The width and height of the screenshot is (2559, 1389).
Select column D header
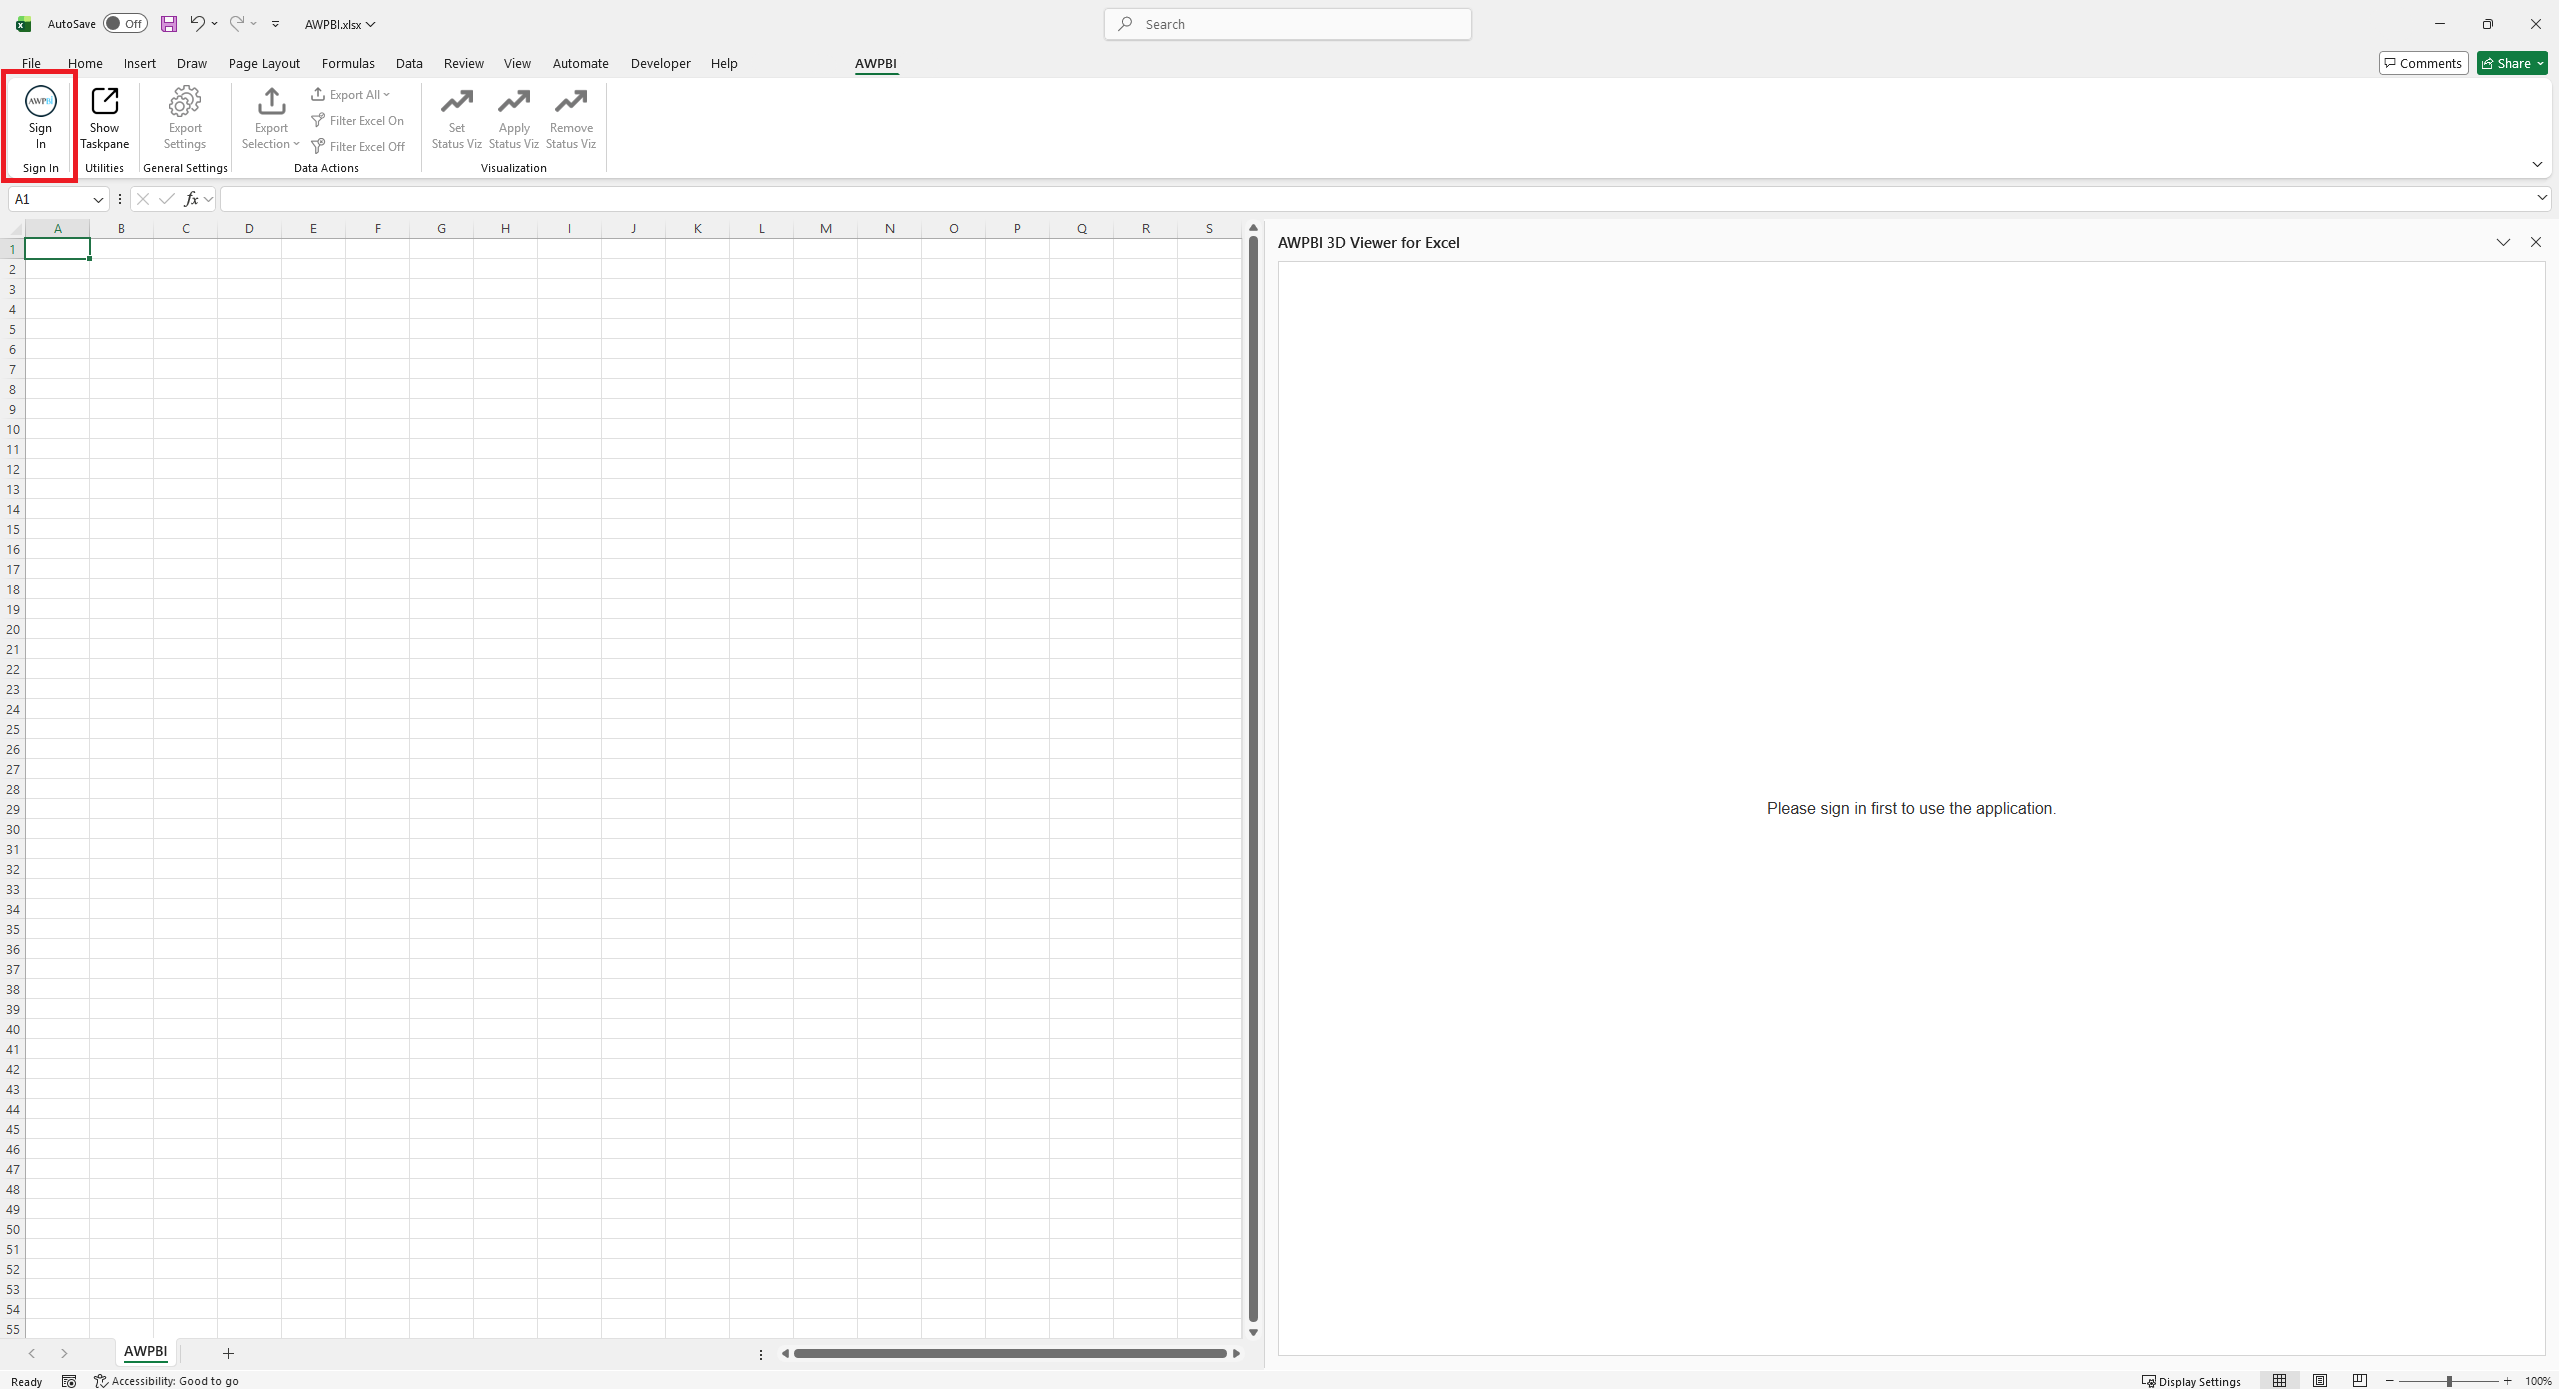pos(249,228)
